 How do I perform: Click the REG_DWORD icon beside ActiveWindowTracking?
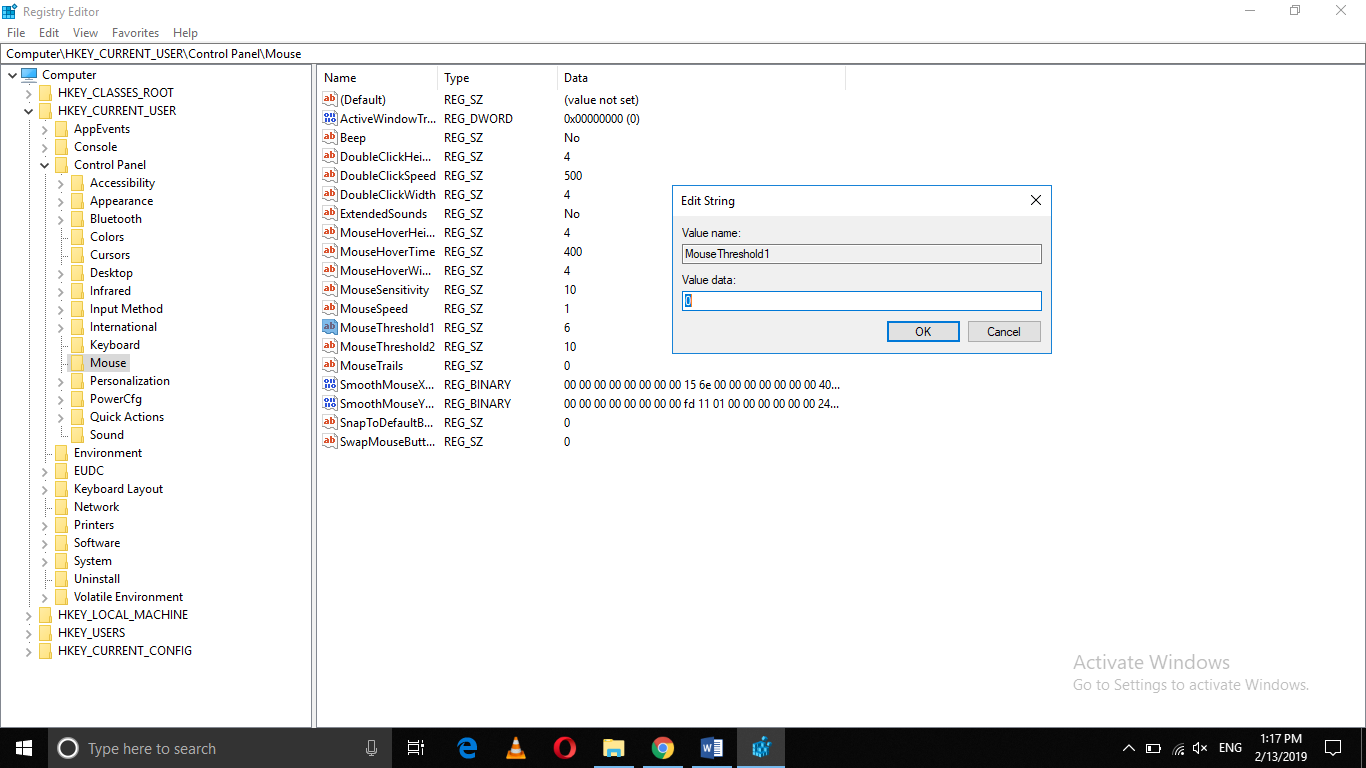(329, 118)
